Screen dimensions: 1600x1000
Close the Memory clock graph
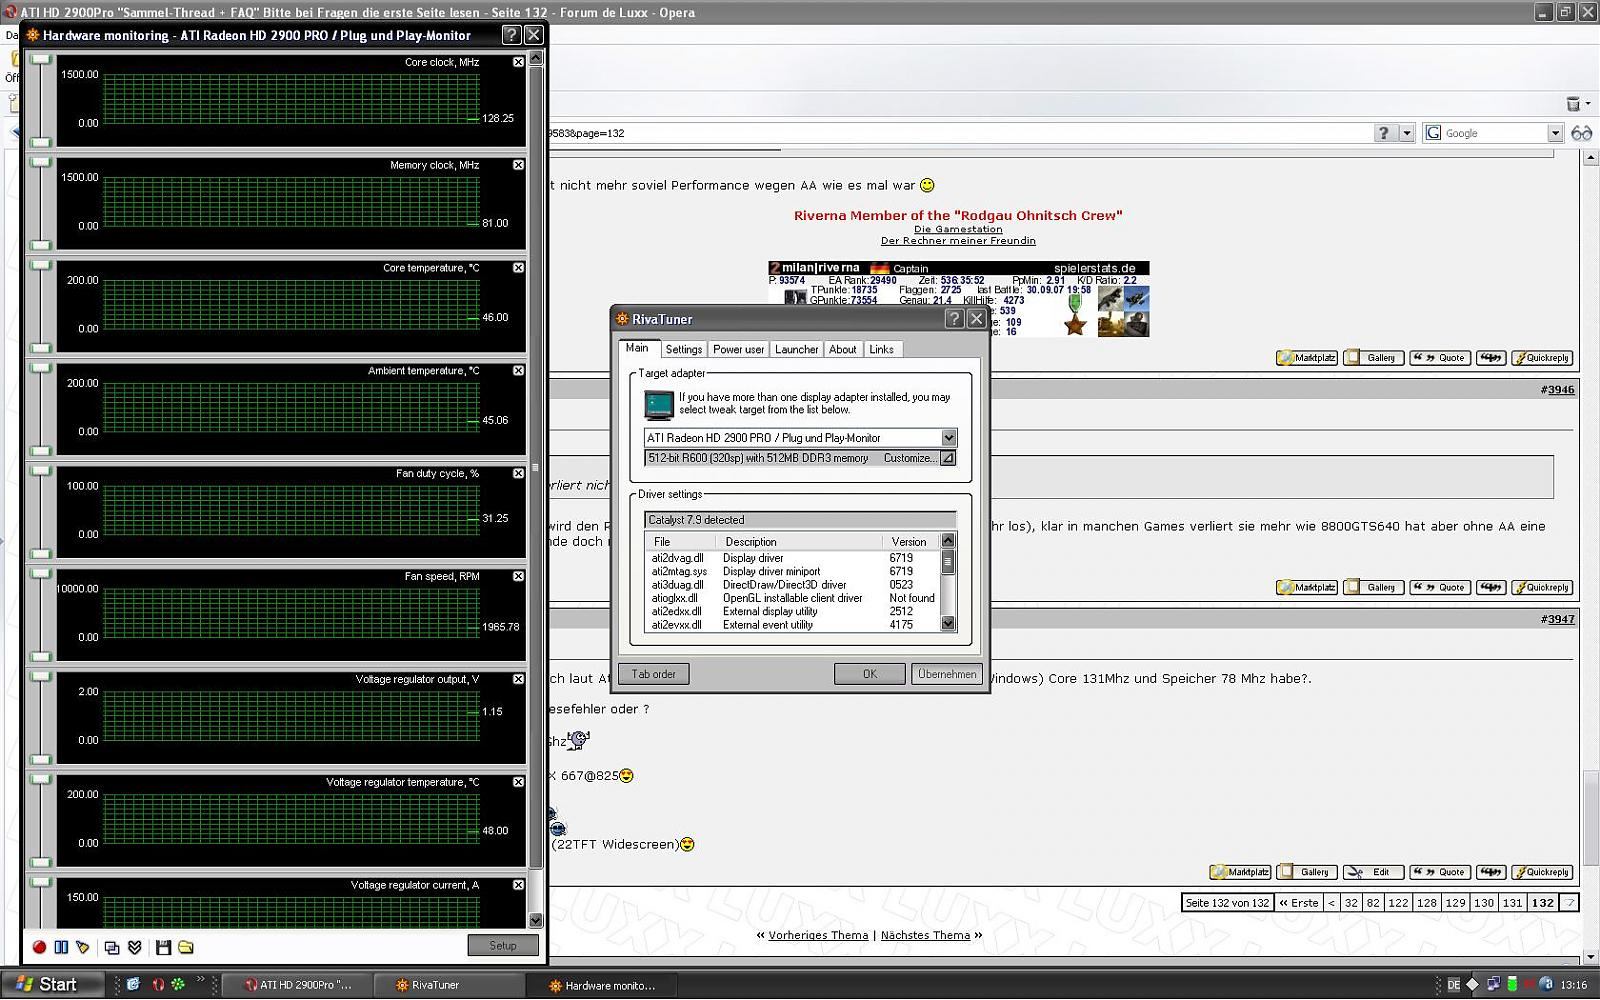pos(518,165)
